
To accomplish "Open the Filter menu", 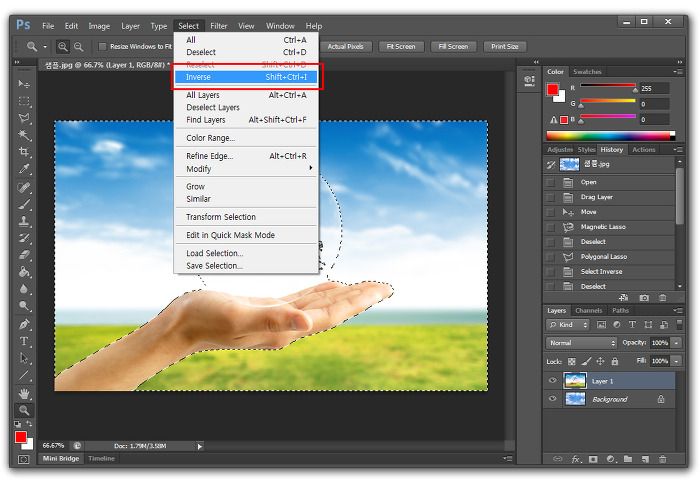I will click(219, 26).
